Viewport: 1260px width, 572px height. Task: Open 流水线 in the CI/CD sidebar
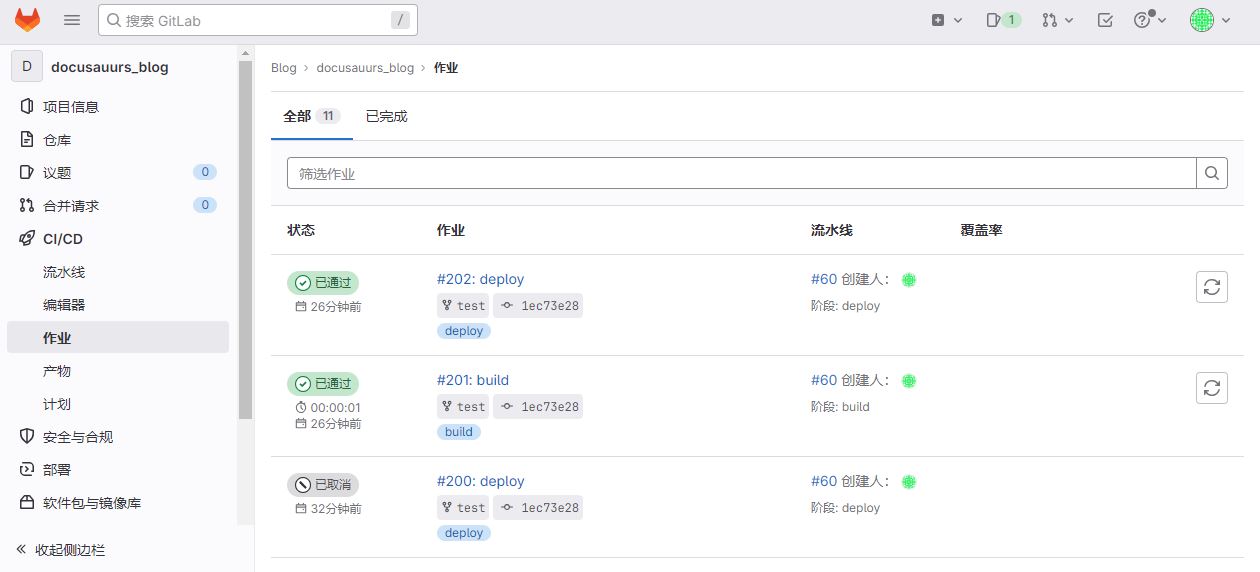(x=64, y=272)
